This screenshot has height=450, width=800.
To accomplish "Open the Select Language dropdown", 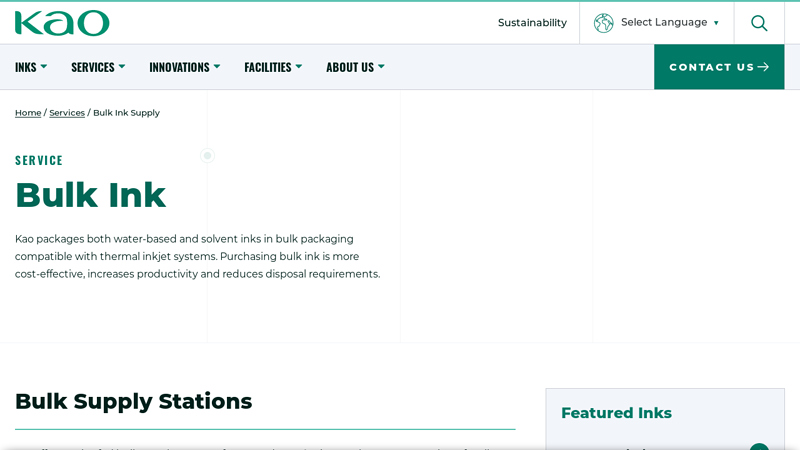I will (x=669, y=23).
